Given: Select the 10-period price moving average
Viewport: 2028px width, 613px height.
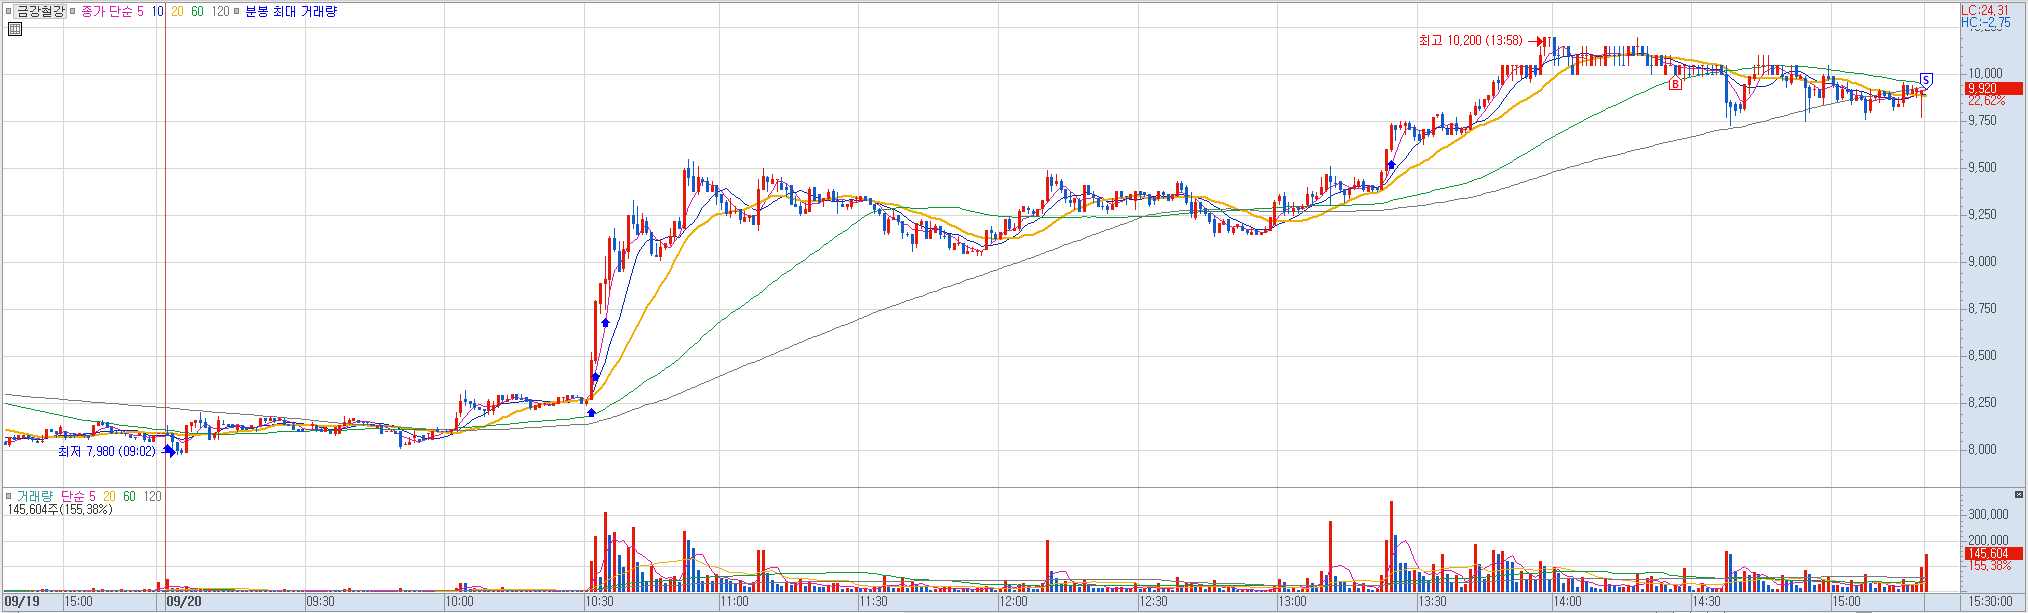Looking at the screenshot, I should tap(158, 12).
